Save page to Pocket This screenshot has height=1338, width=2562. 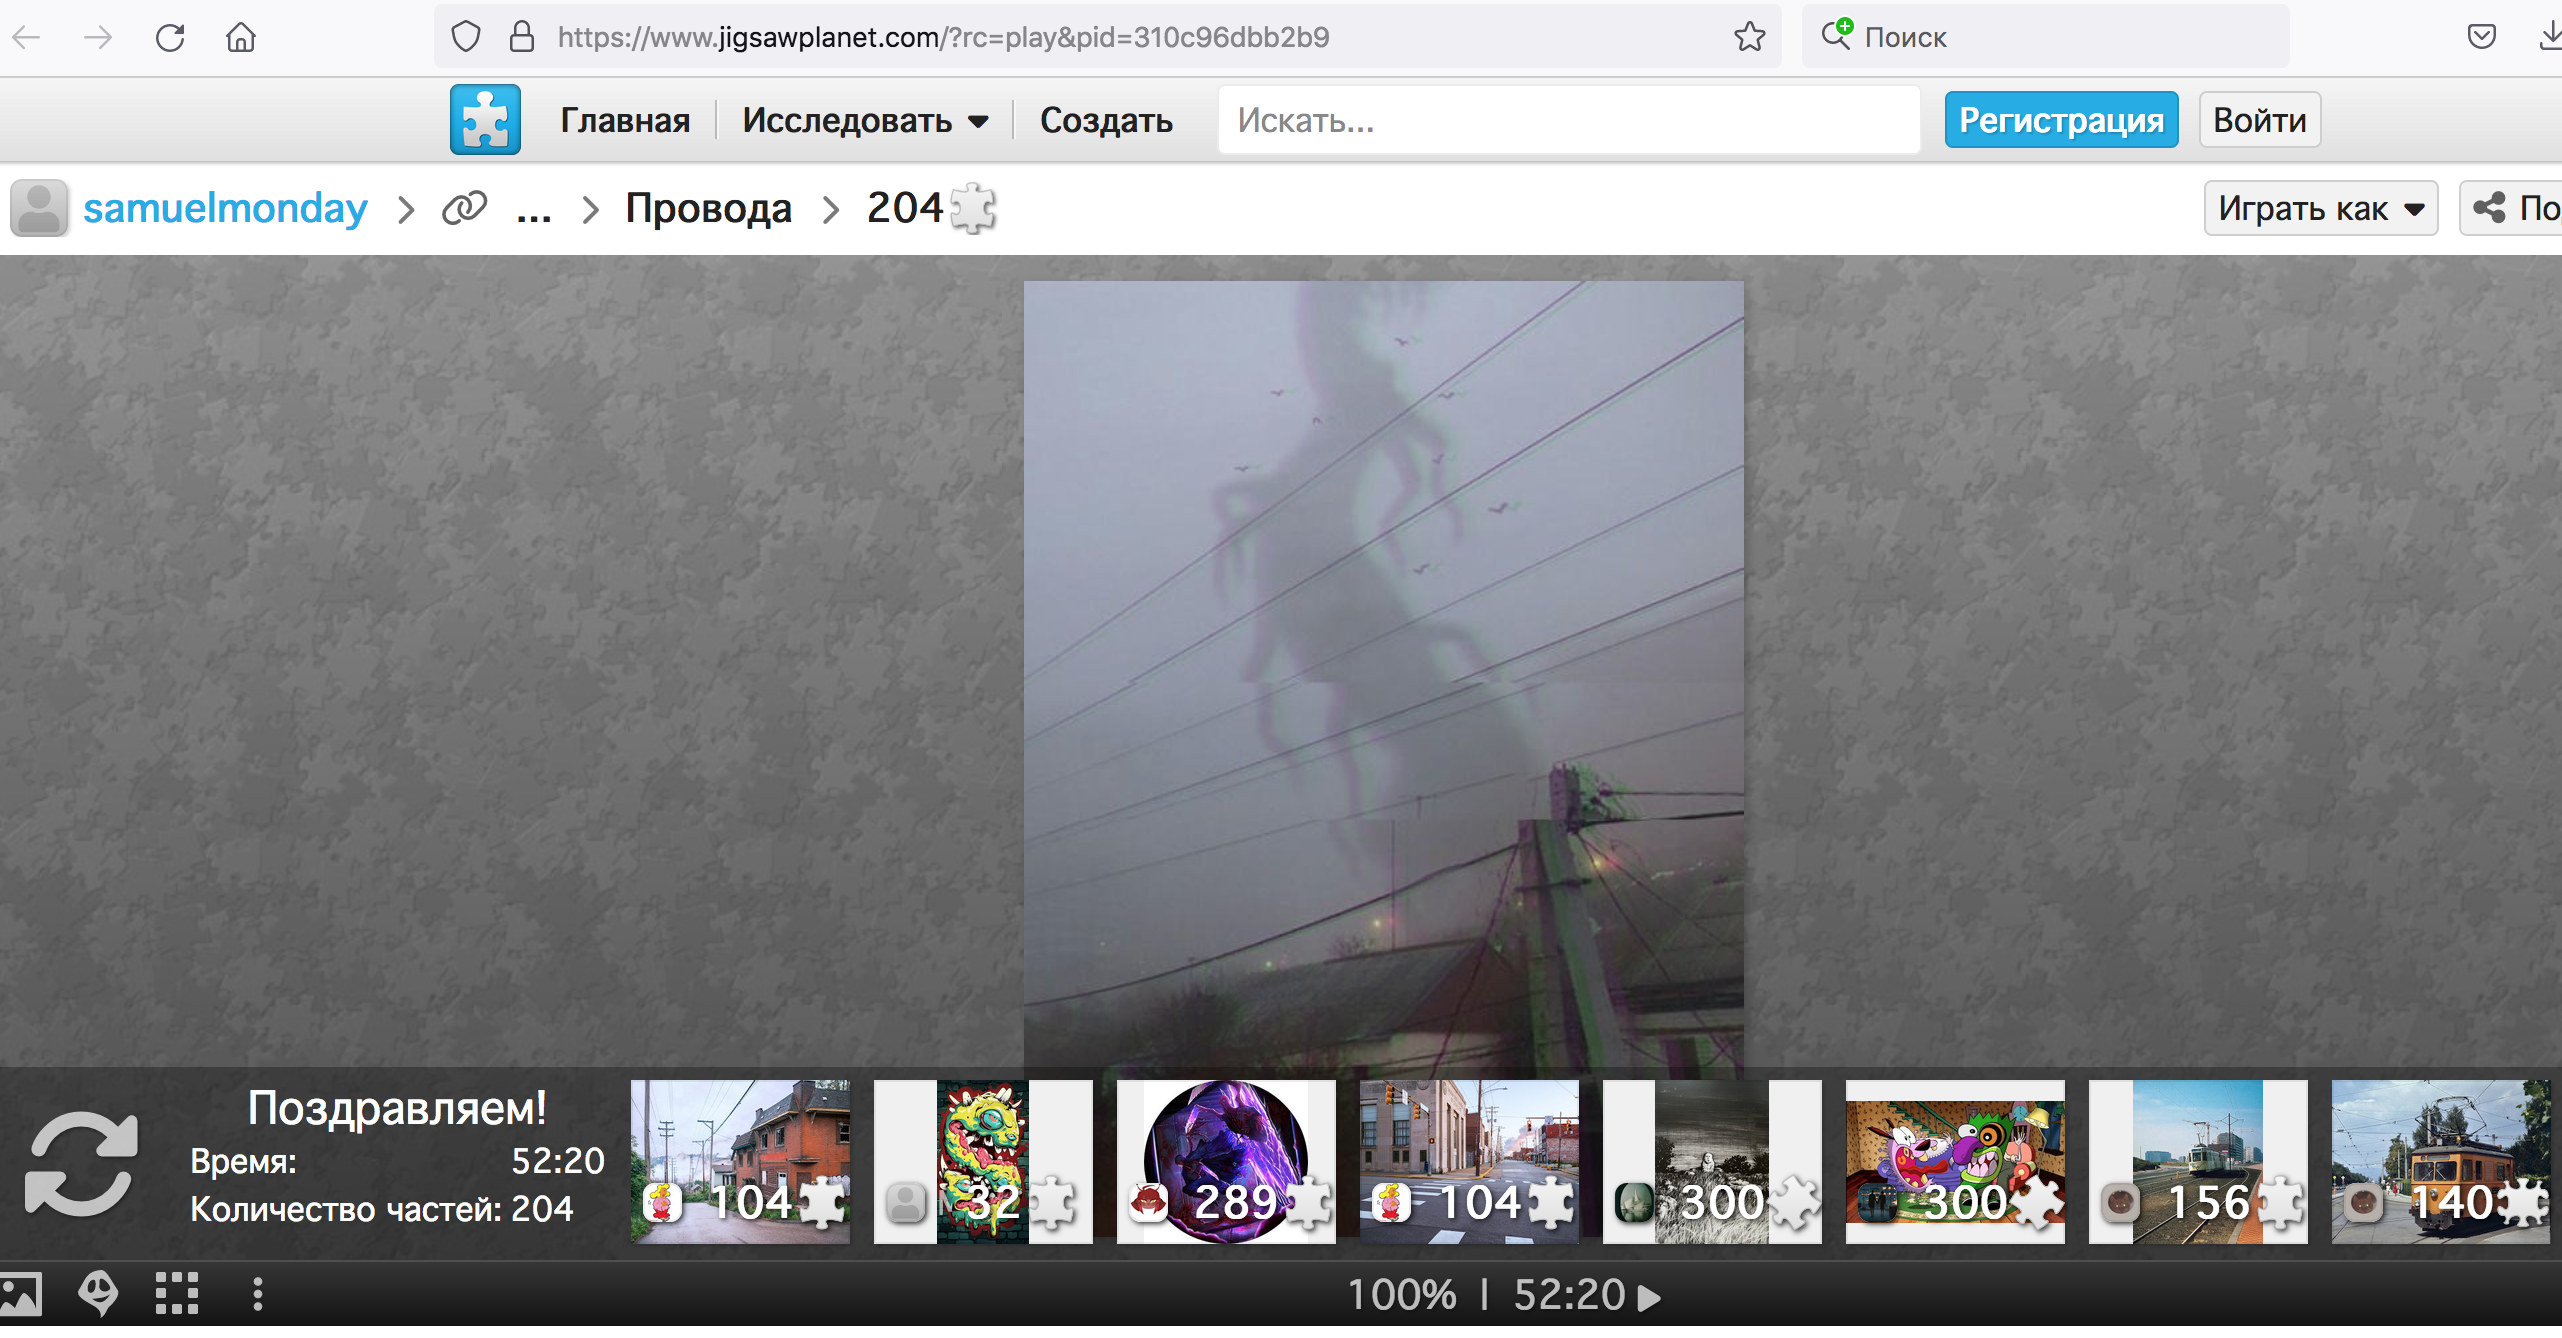click(x=2481, y=38)
